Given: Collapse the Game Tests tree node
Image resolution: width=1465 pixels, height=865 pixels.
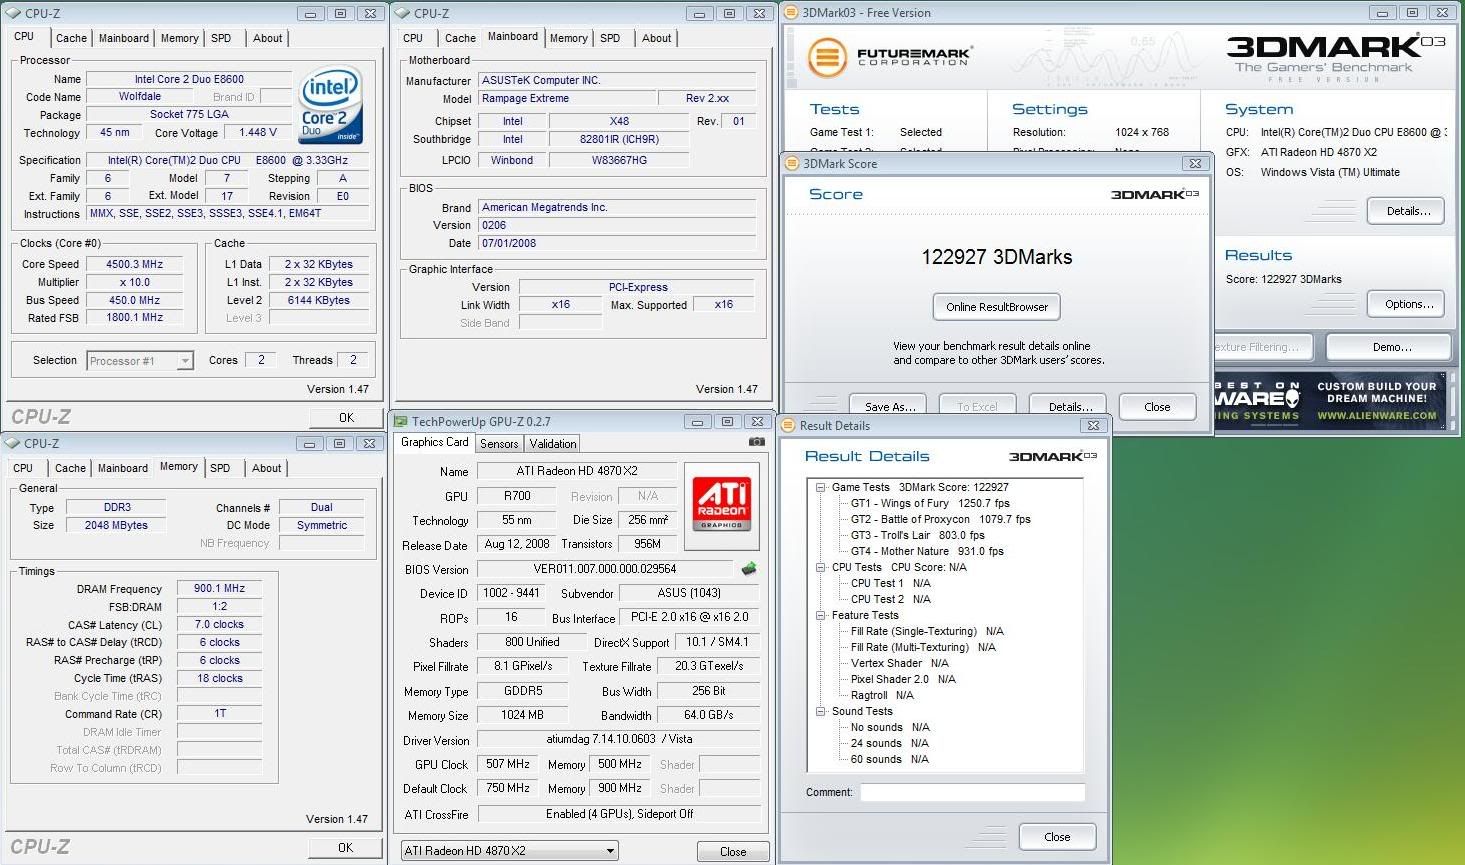Looking at the screenshot, I should click(820, 488).
